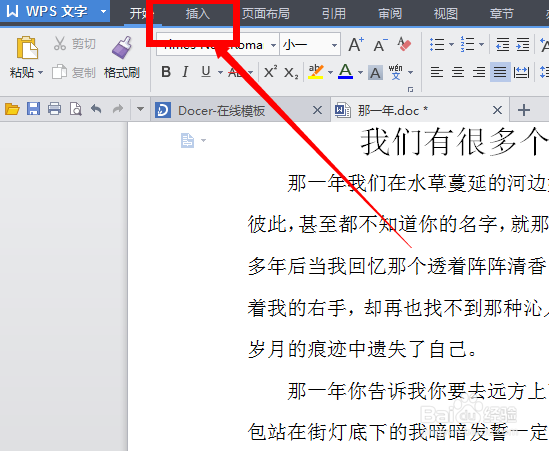Switch to the 页面布局 tab

(266, 14)
